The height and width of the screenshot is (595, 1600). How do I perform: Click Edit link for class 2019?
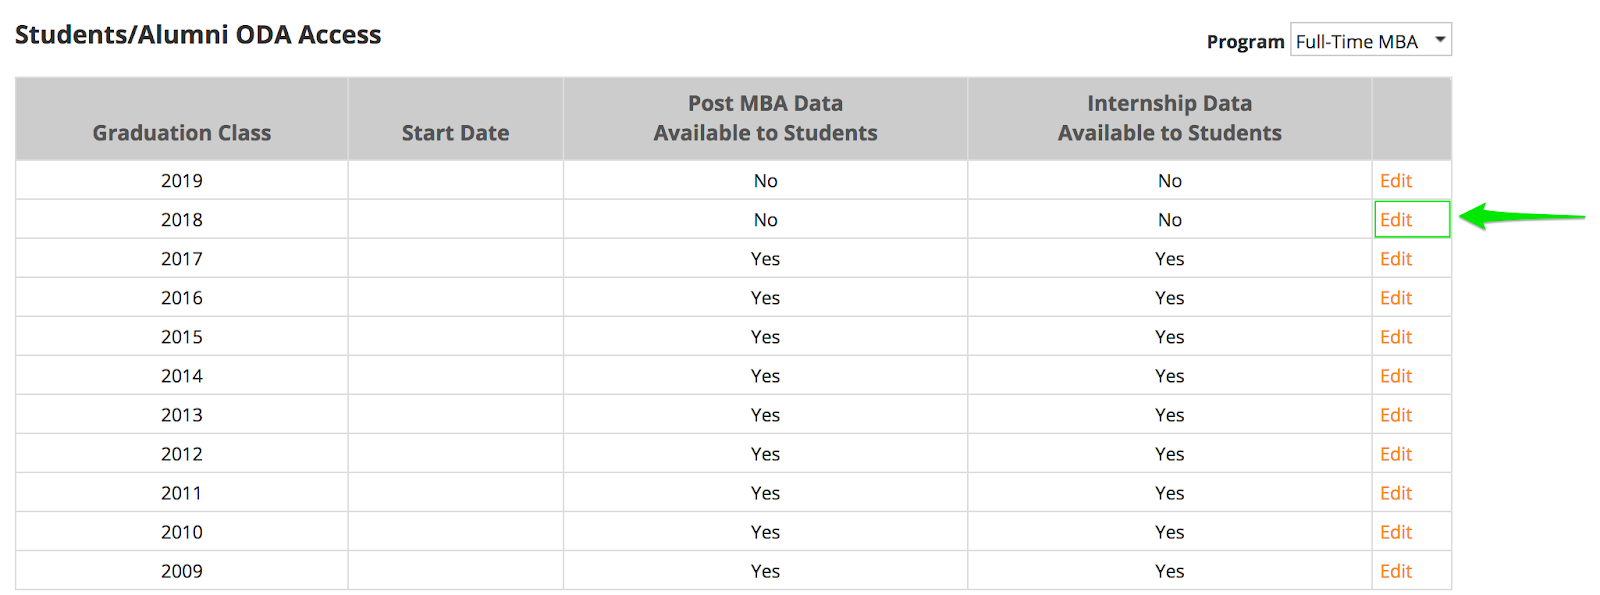point(1395,181)
